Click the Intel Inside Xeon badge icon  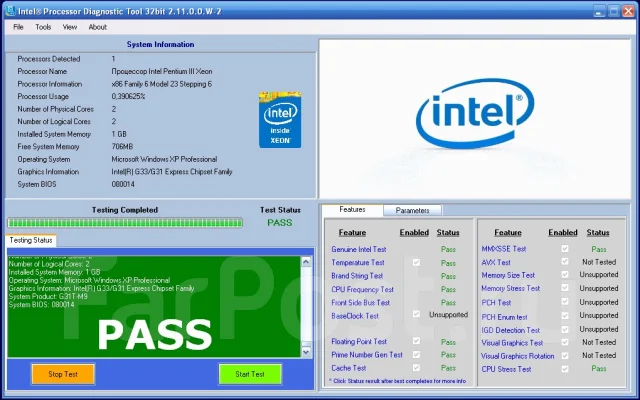pyautogui.click(x=280, y=120)
